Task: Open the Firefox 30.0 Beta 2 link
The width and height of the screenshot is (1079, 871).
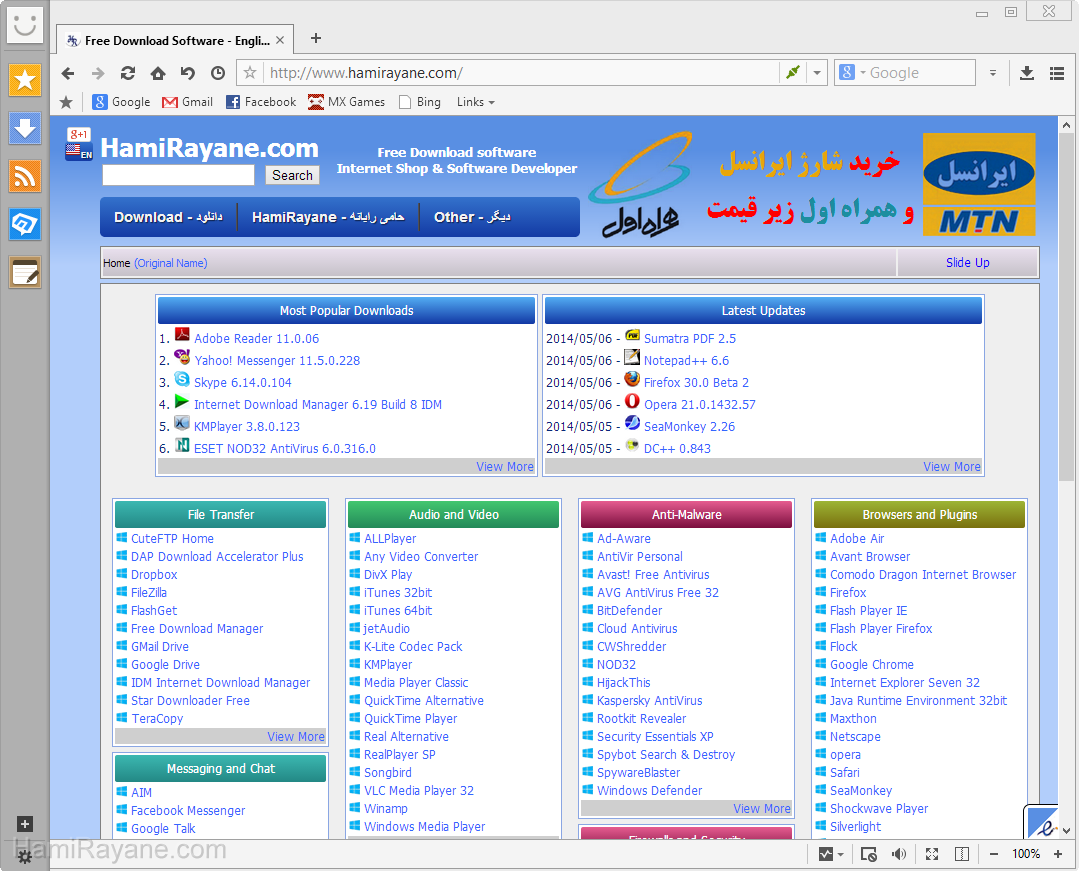Action: (x=696, y=383)
